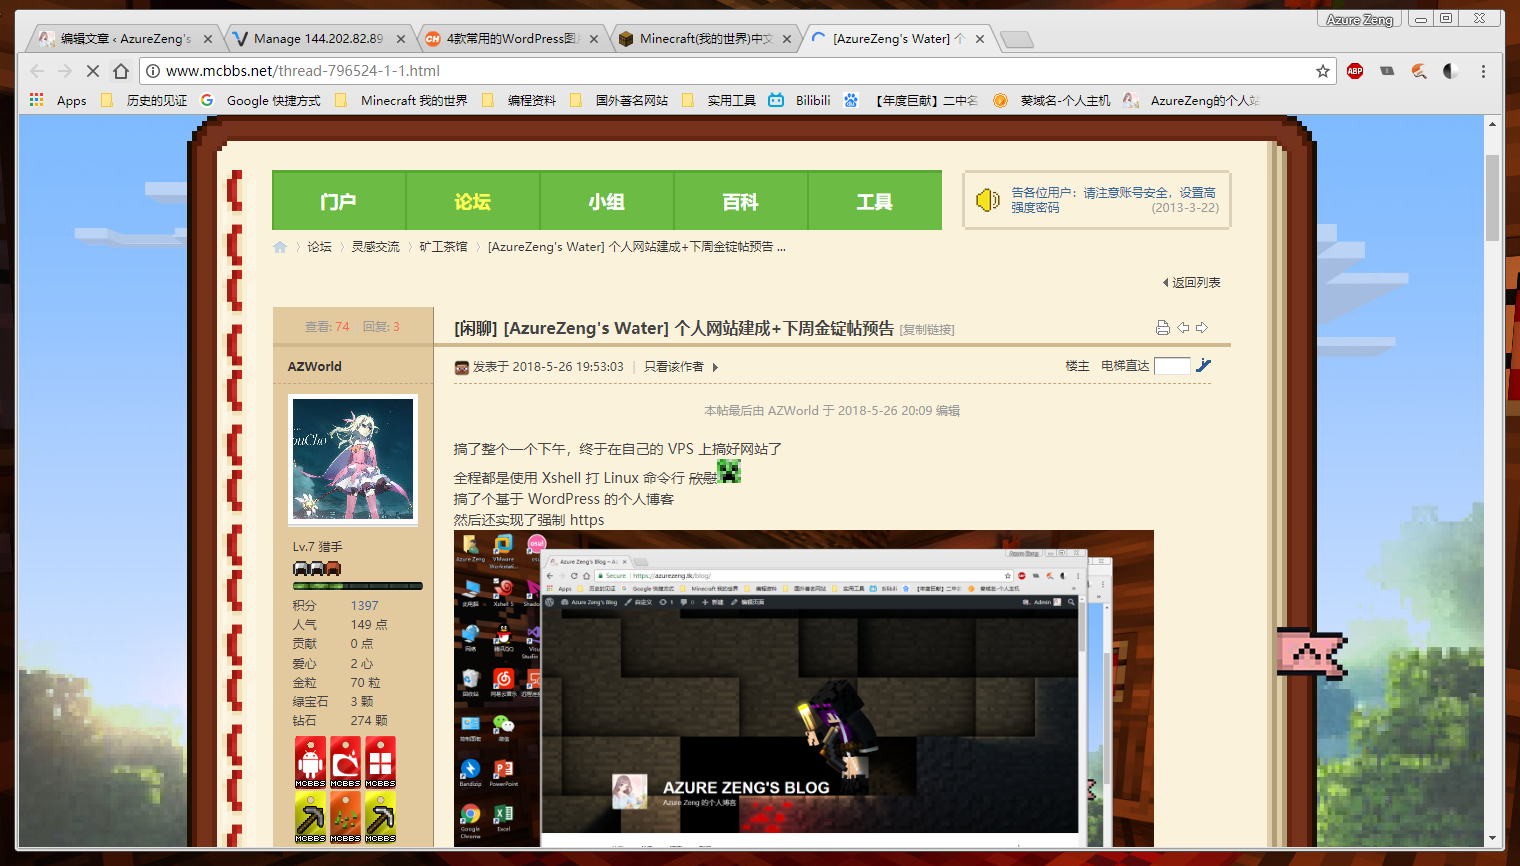This screenshot has width=1520, height=866.
Task: Click the creeper emoticon in the post
Action: coord(729,471)
